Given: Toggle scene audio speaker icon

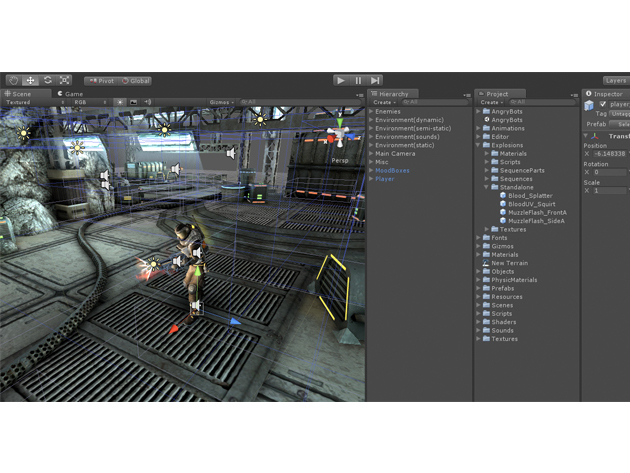Looking at the screenshot, I should (x=147, y=102).
